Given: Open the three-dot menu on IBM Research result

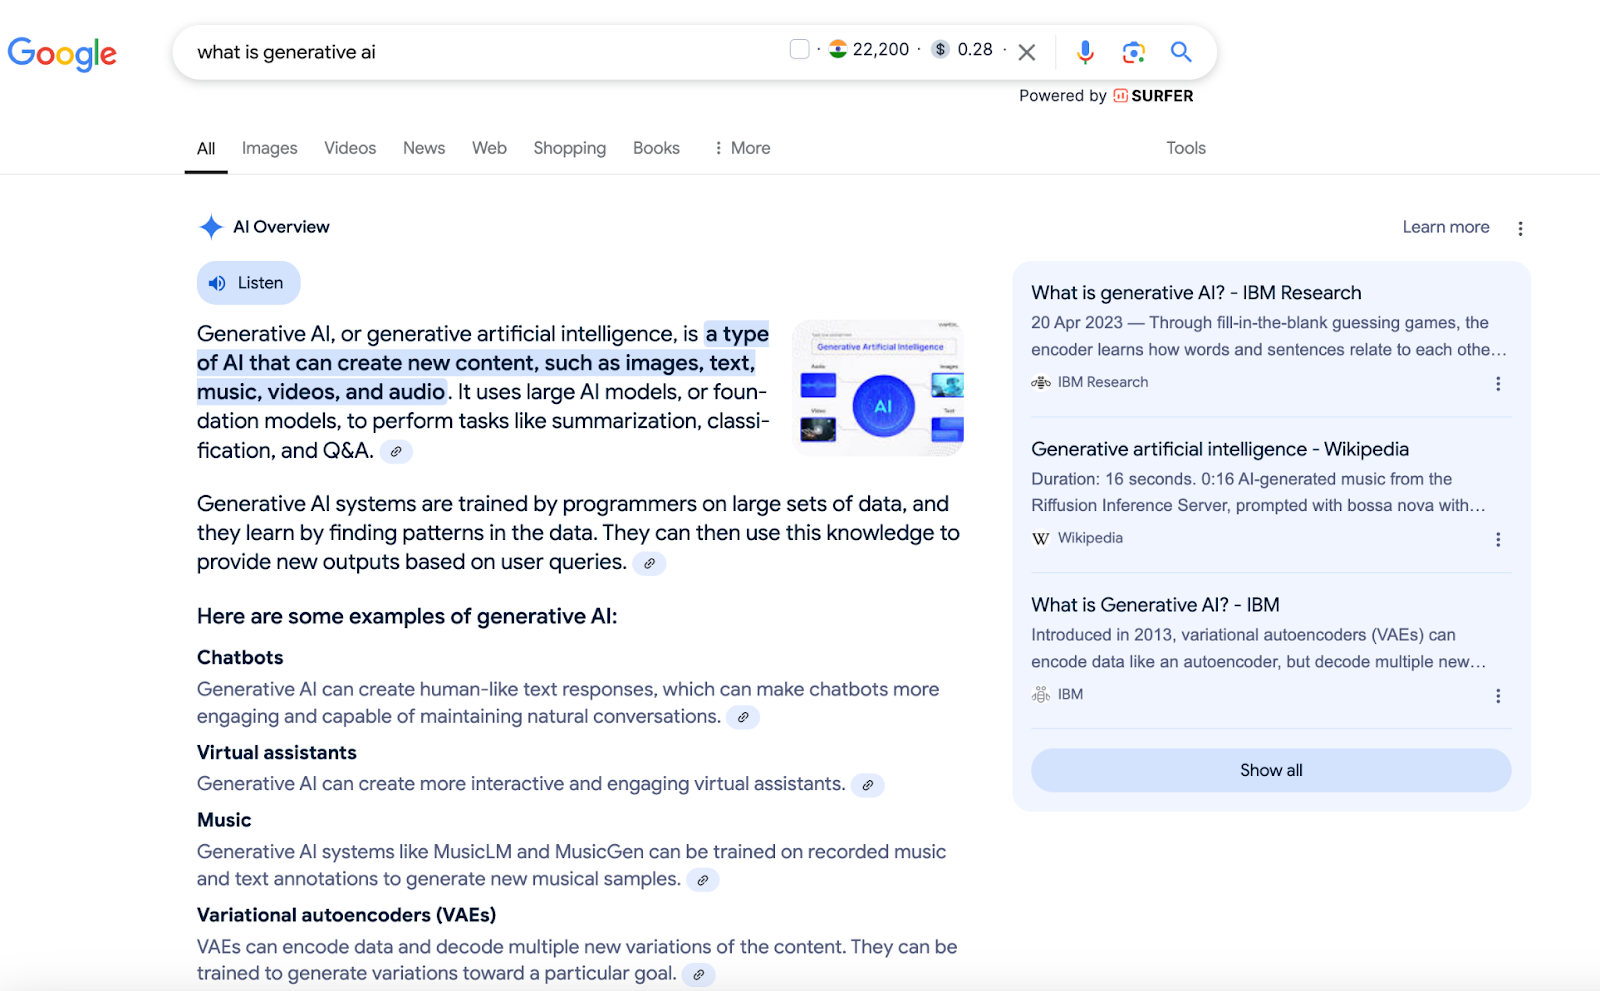Looking at the screenshot, I should point(1498,383).
